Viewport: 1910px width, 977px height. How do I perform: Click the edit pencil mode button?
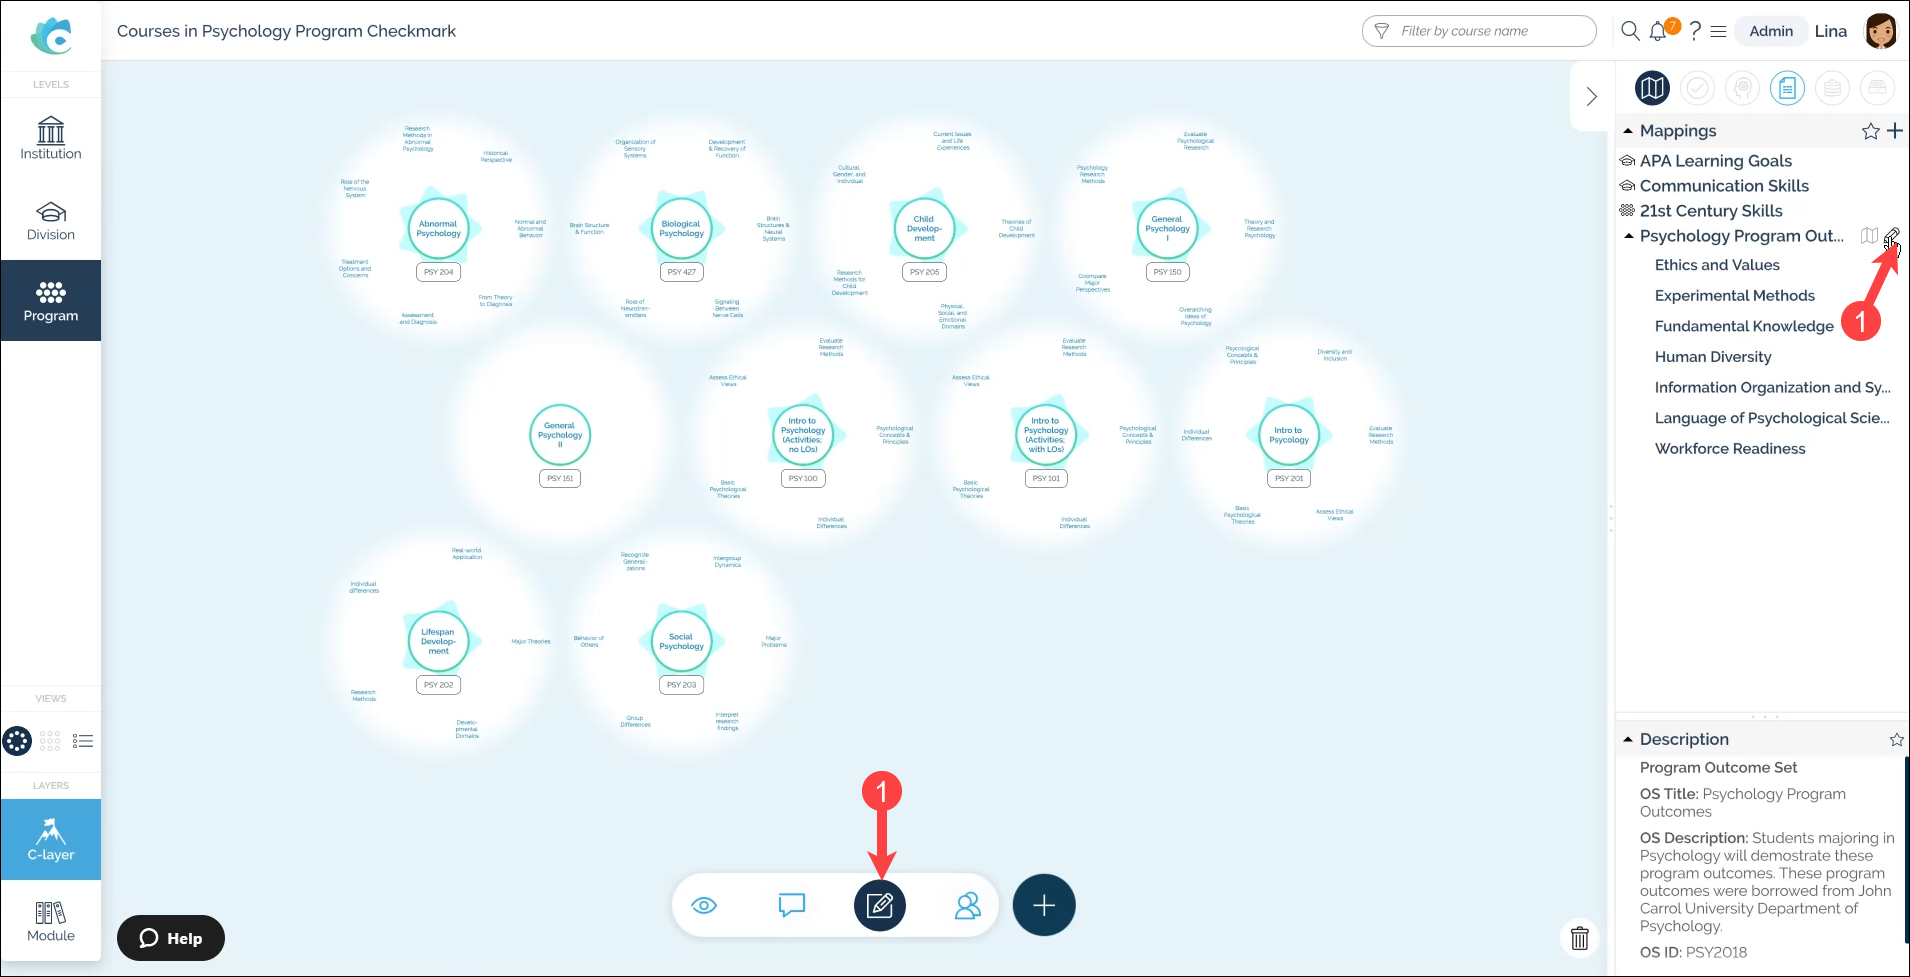pyautogui.click(x=879, y=905)
